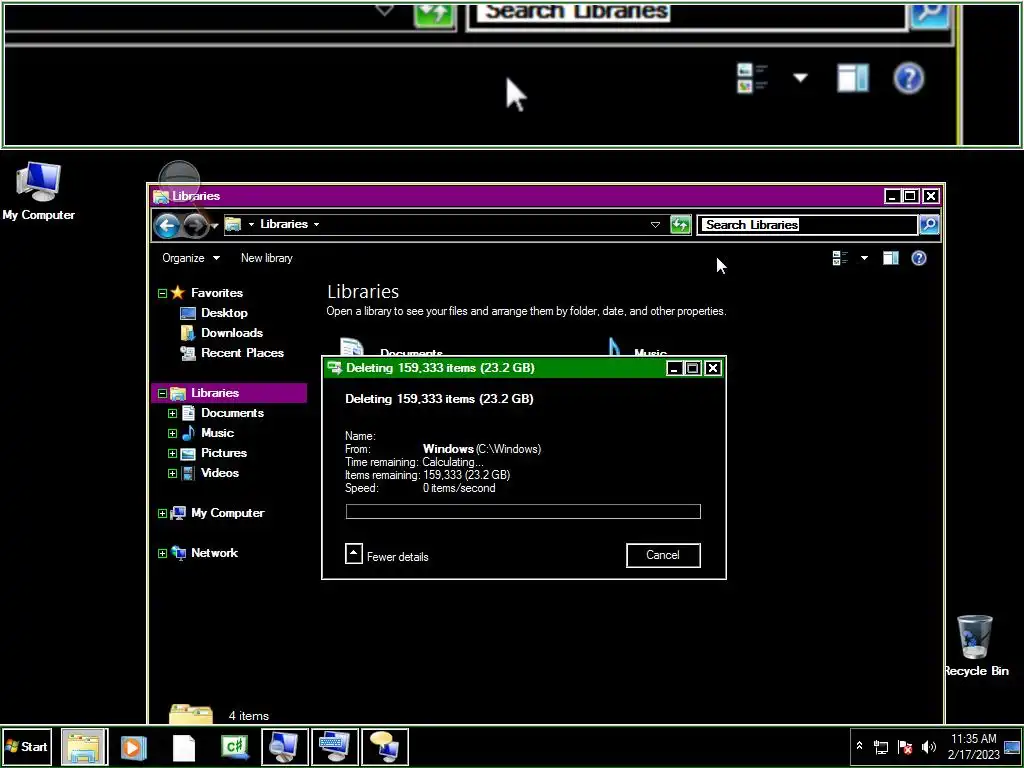This screenshot has width=1024, height=768.
Task: Close the Deleting items dialog
Action: point(713,368)
